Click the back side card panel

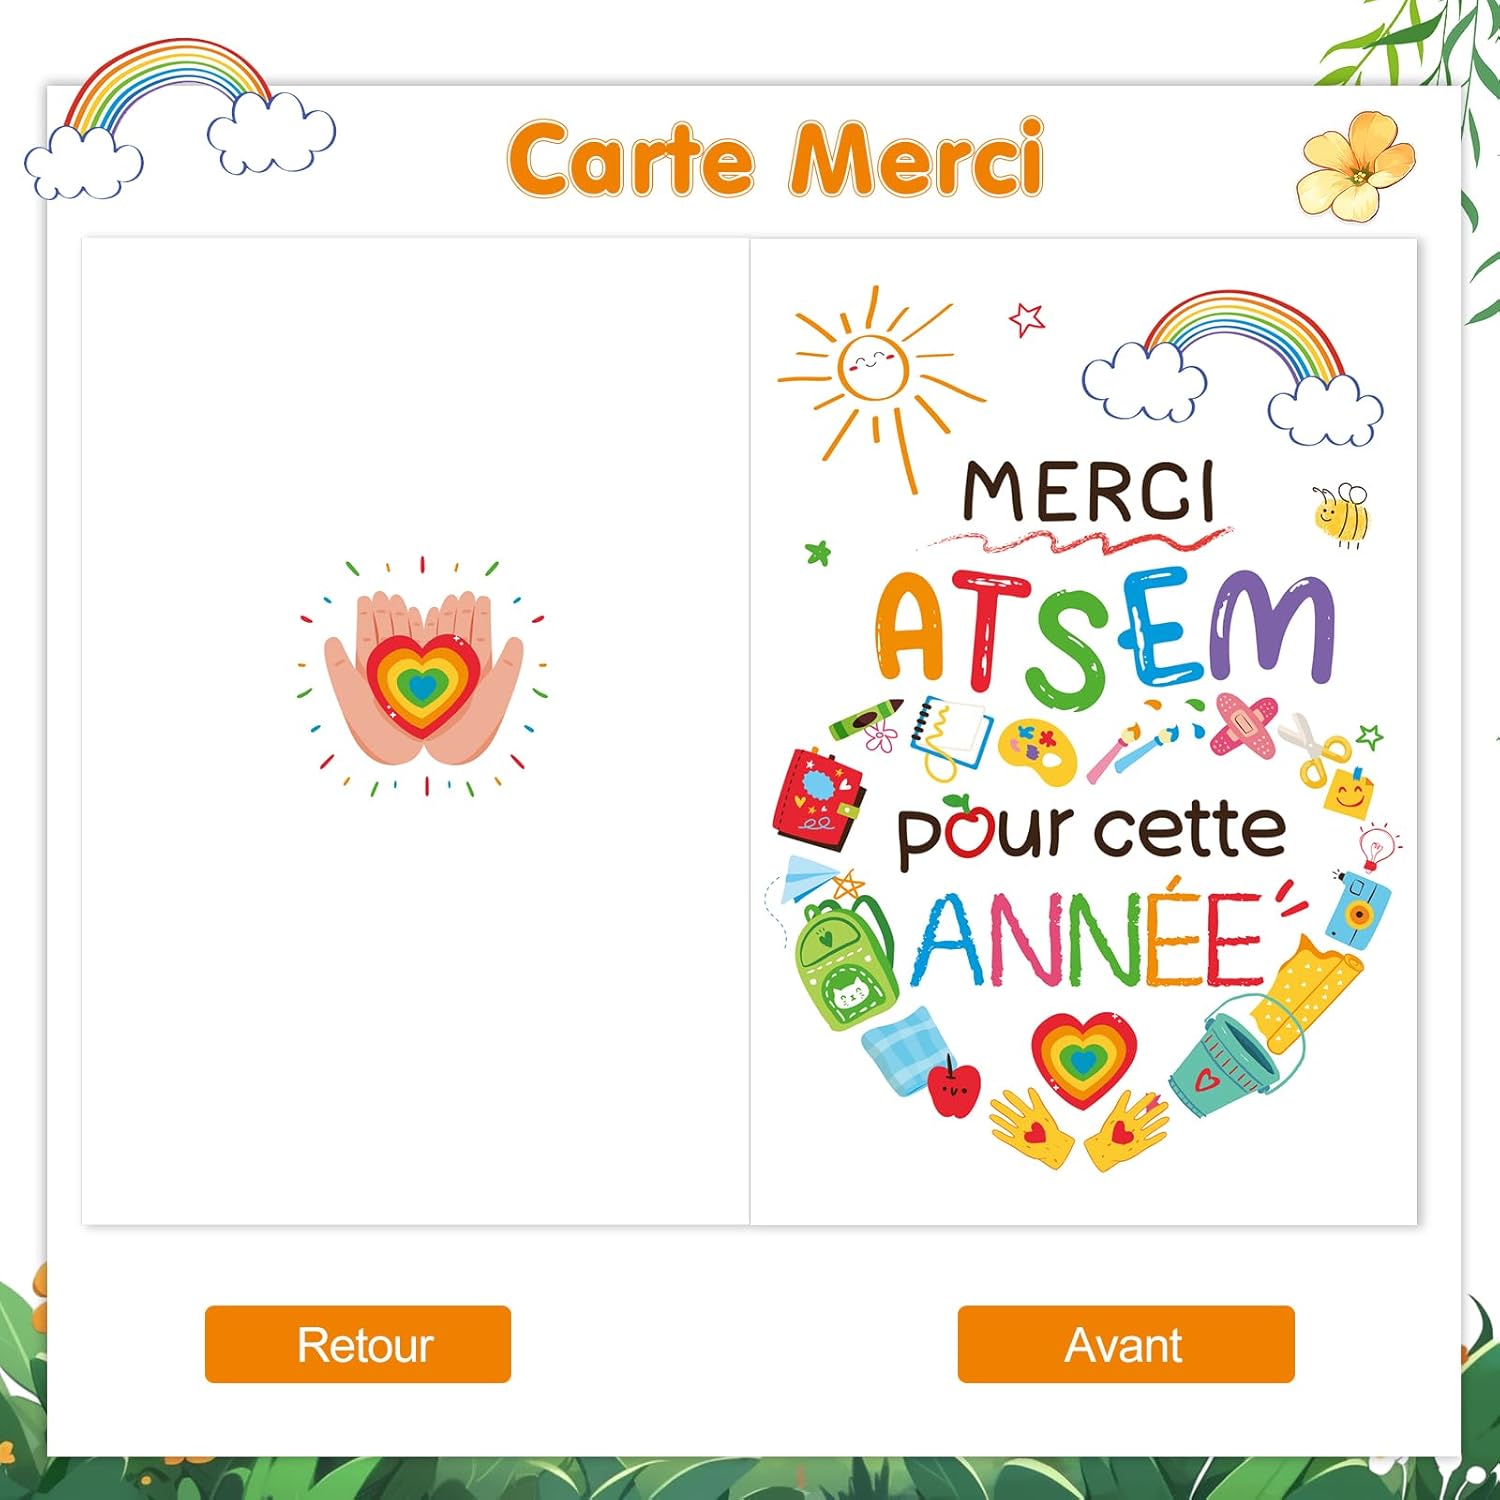tap(415, 731)
